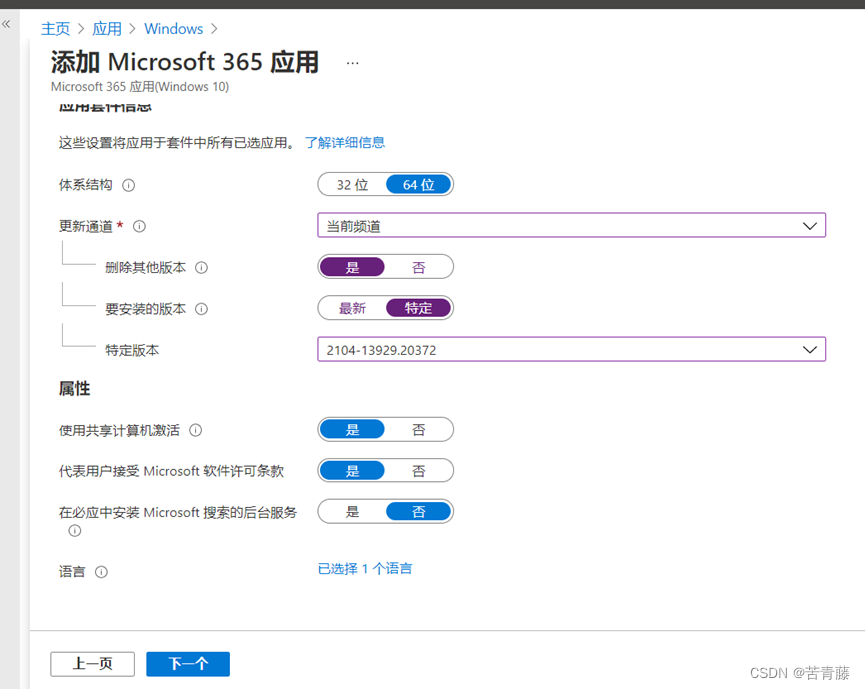
Task: Click the info icon next to 删除其他版本
Action: [x=201, y=267]
